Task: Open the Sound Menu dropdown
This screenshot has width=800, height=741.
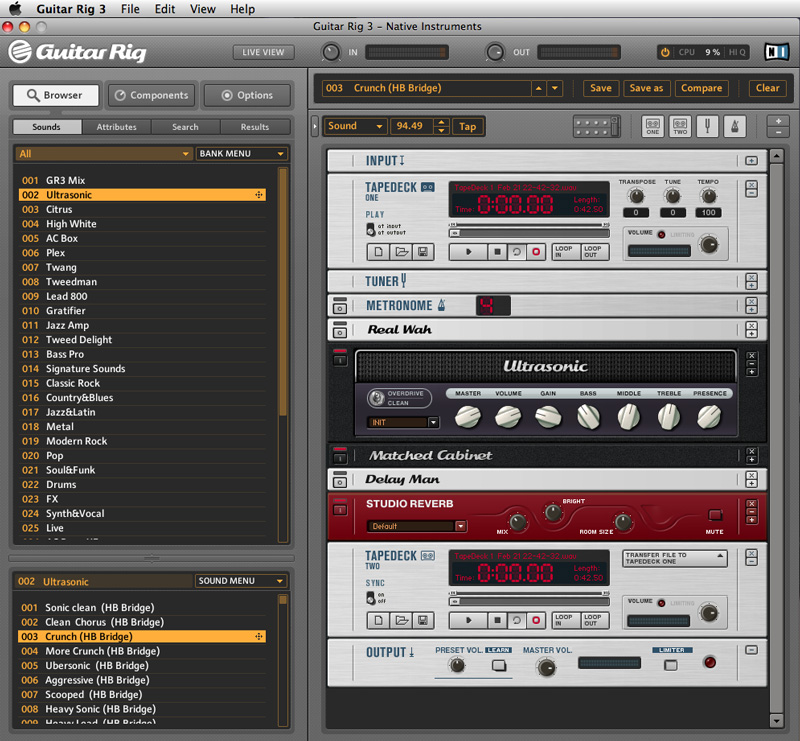Action: [241, 581]
